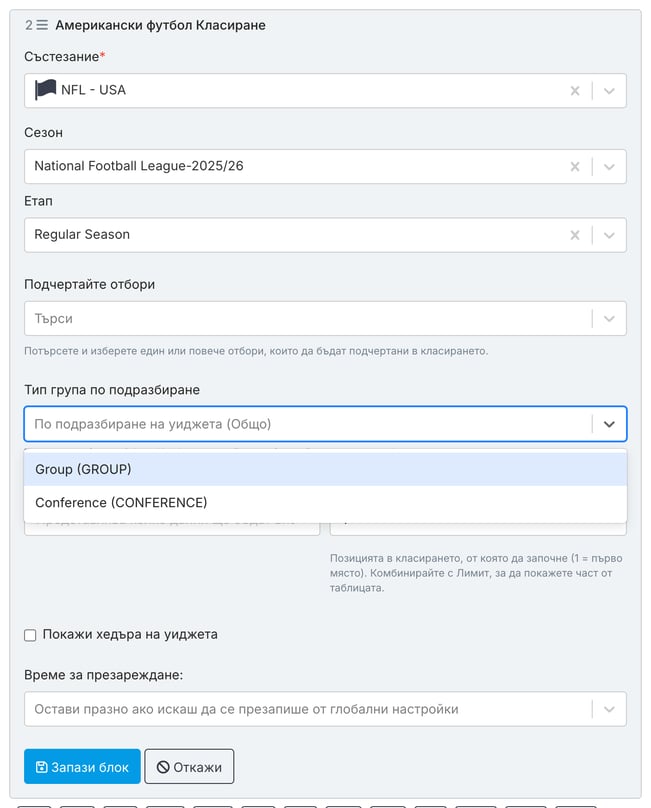The height and width of the screenshot is (808, 651).
Task: Click the flag icon next to NFL - USA
Action: click(x=45, y=90)
